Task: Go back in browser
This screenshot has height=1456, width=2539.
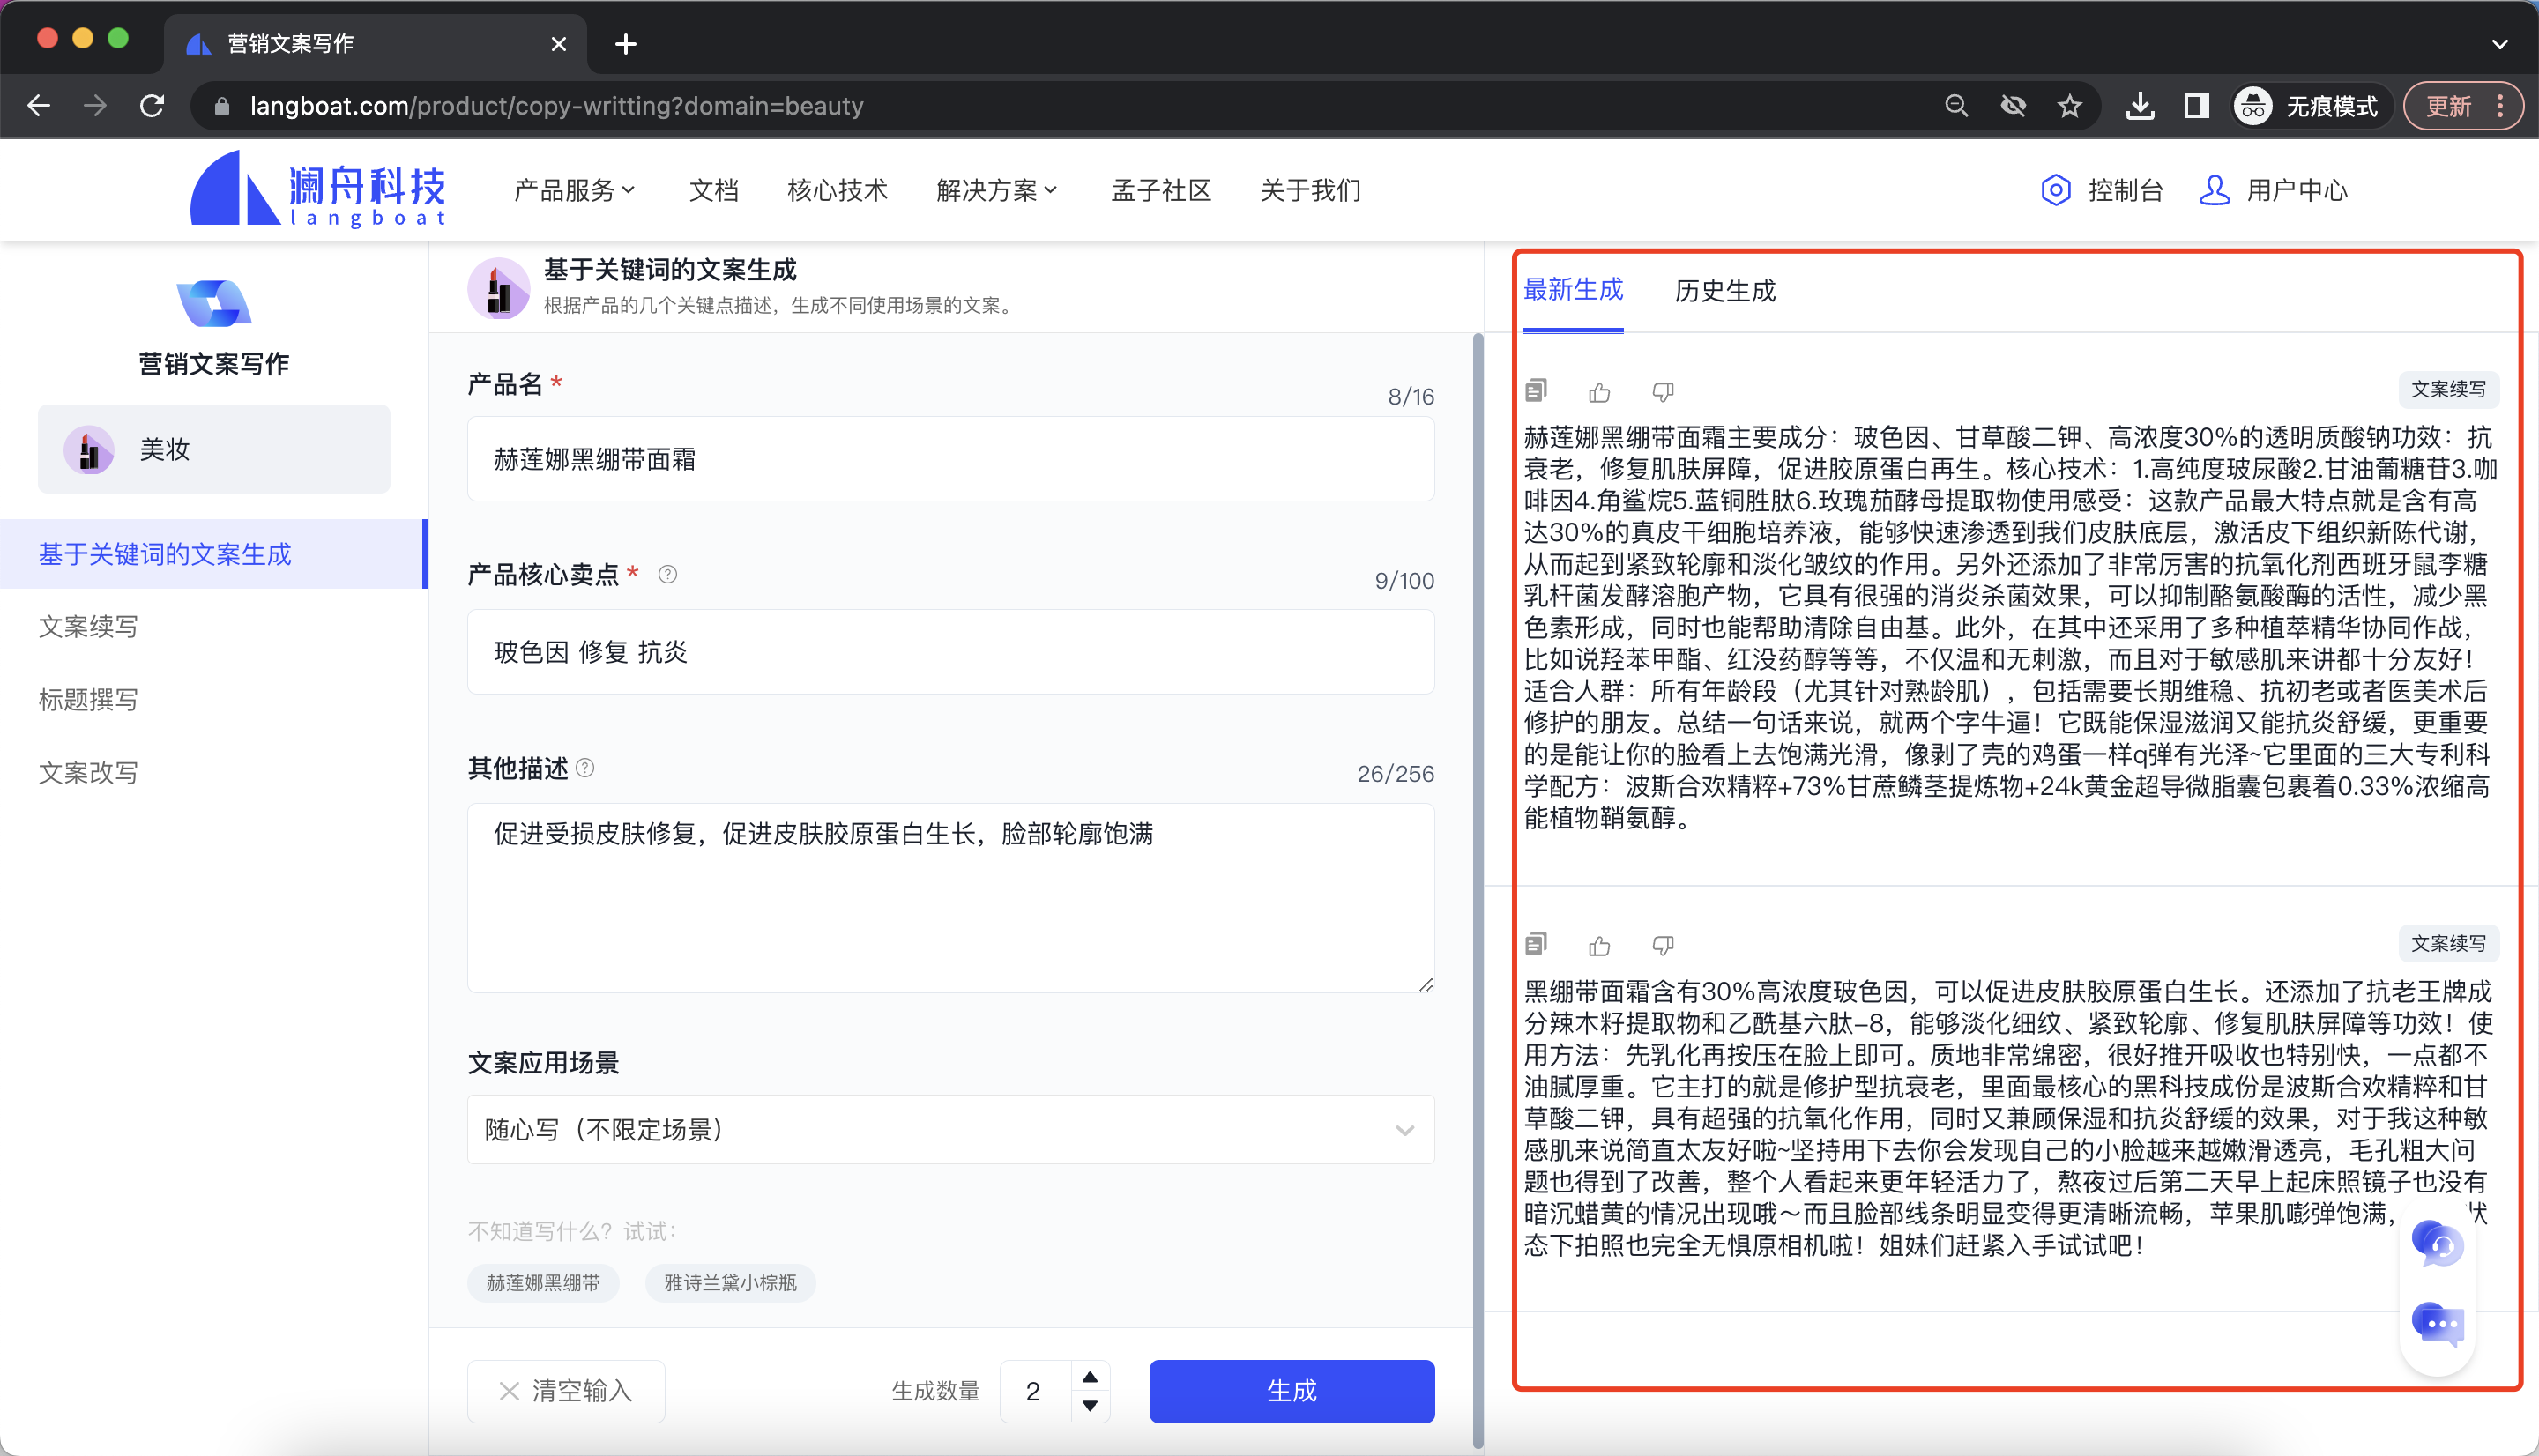Action: point(39,106)
